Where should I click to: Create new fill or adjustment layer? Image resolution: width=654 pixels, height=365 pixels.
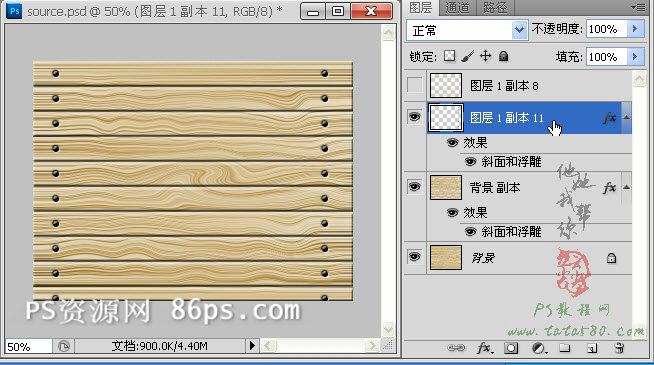(539, 348)
